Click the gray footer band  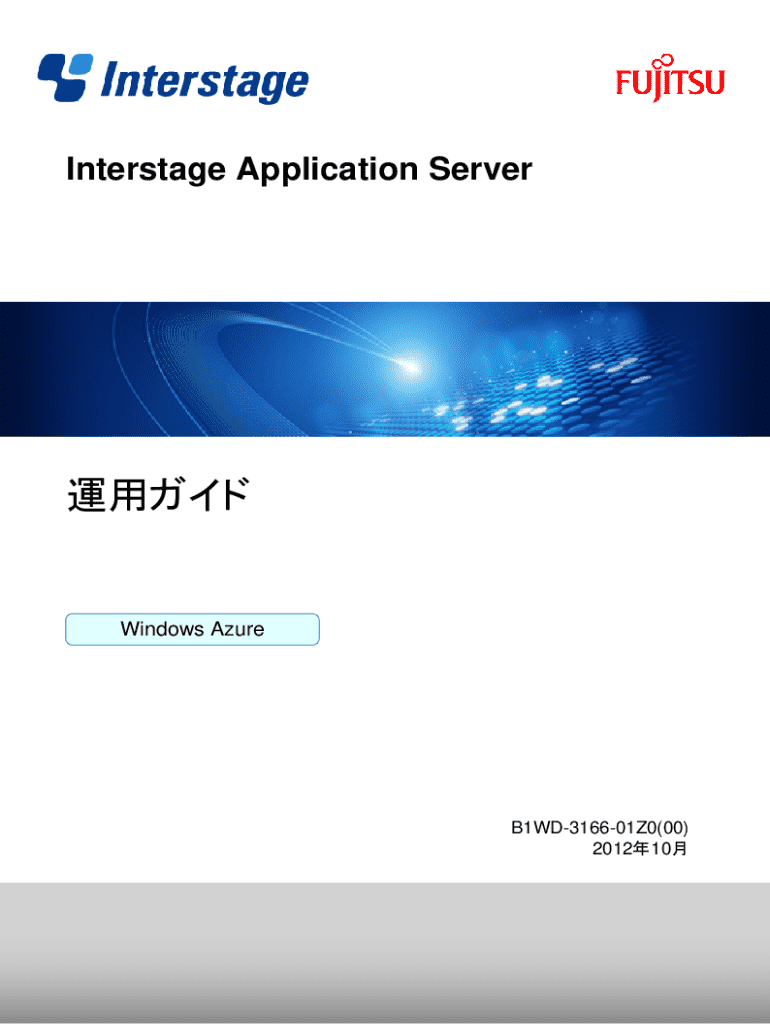[x=385, y=950]
